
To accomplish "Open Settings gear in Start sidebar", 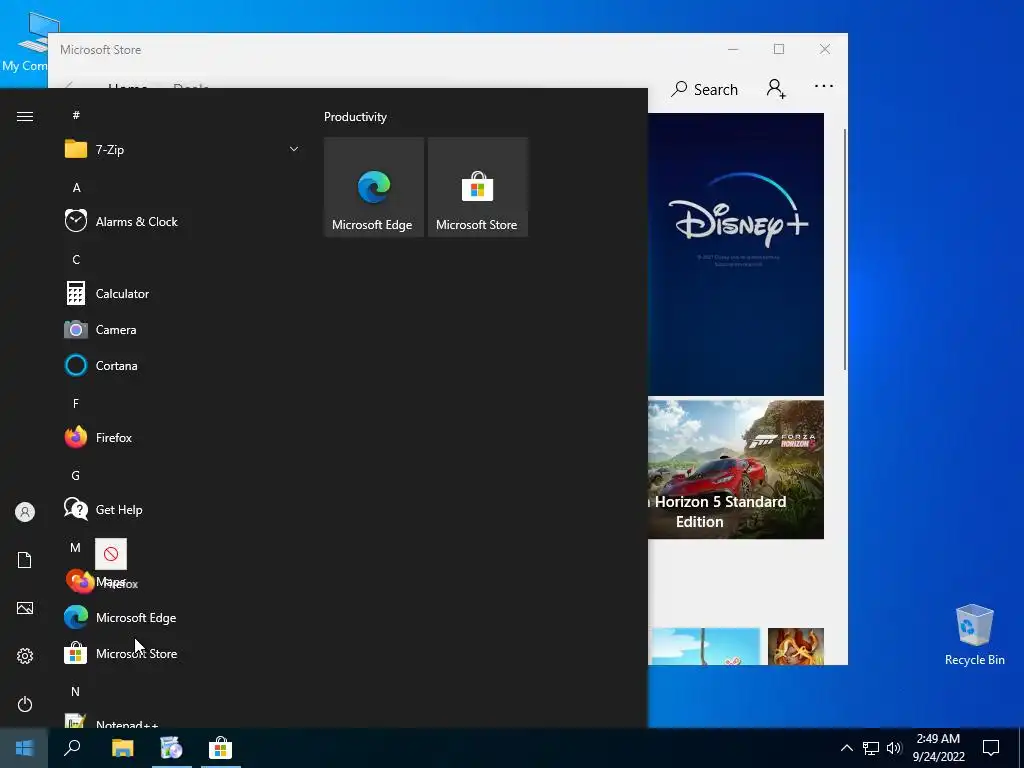I will (25, 656).
